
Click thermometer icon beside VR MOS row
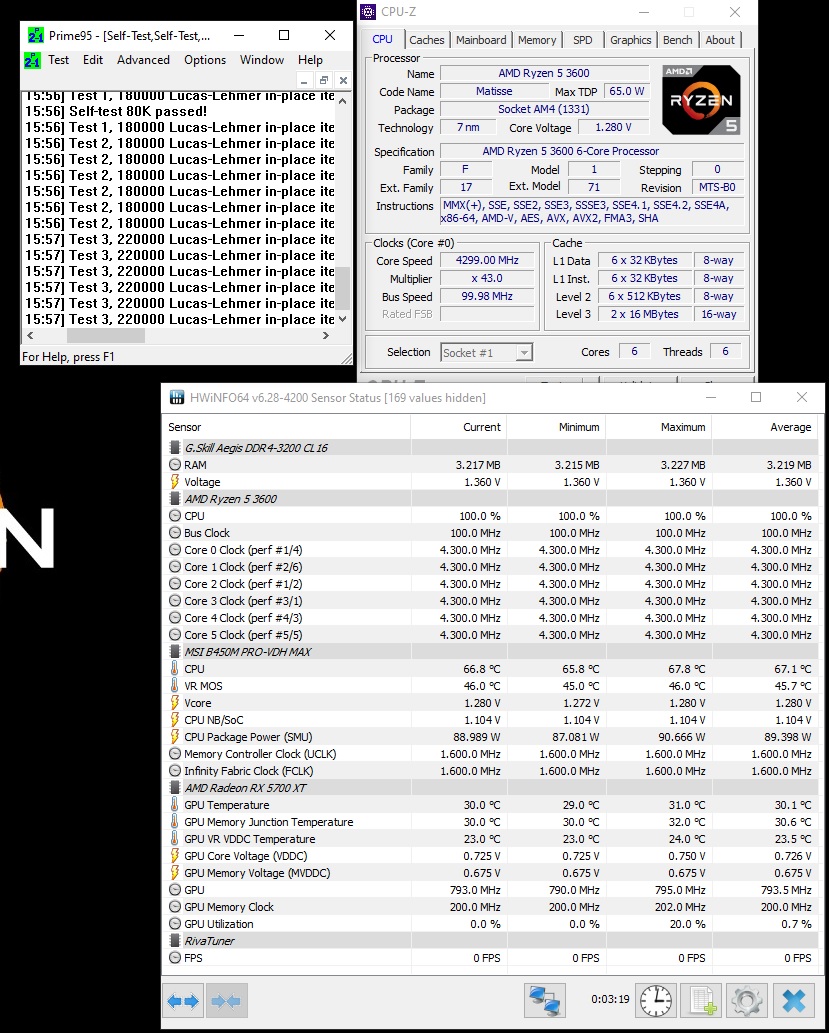pos(175,686)
